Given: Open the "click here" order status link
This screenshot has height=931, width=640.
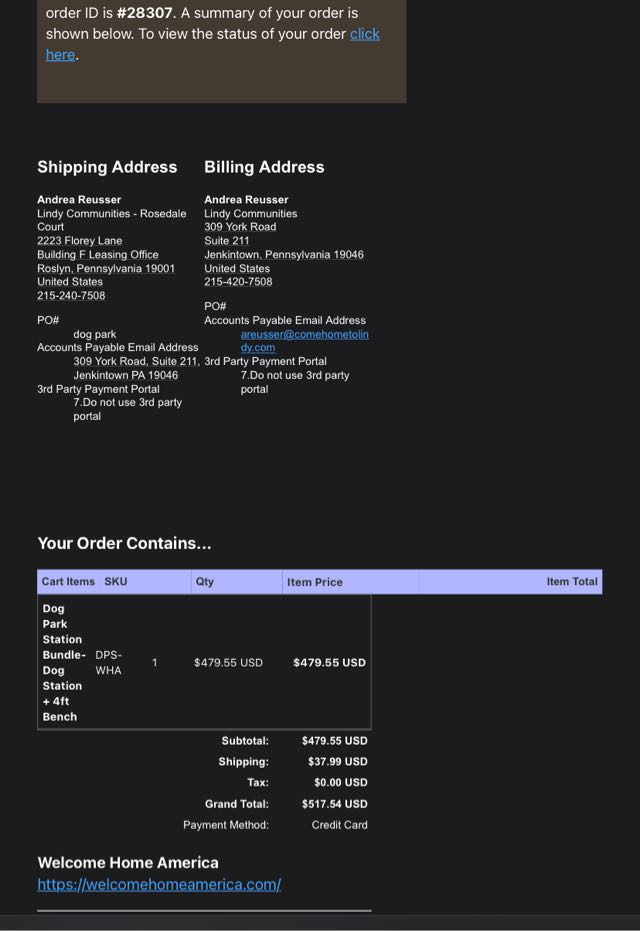Looking at the screenshot, I should [x=364, y=34].
